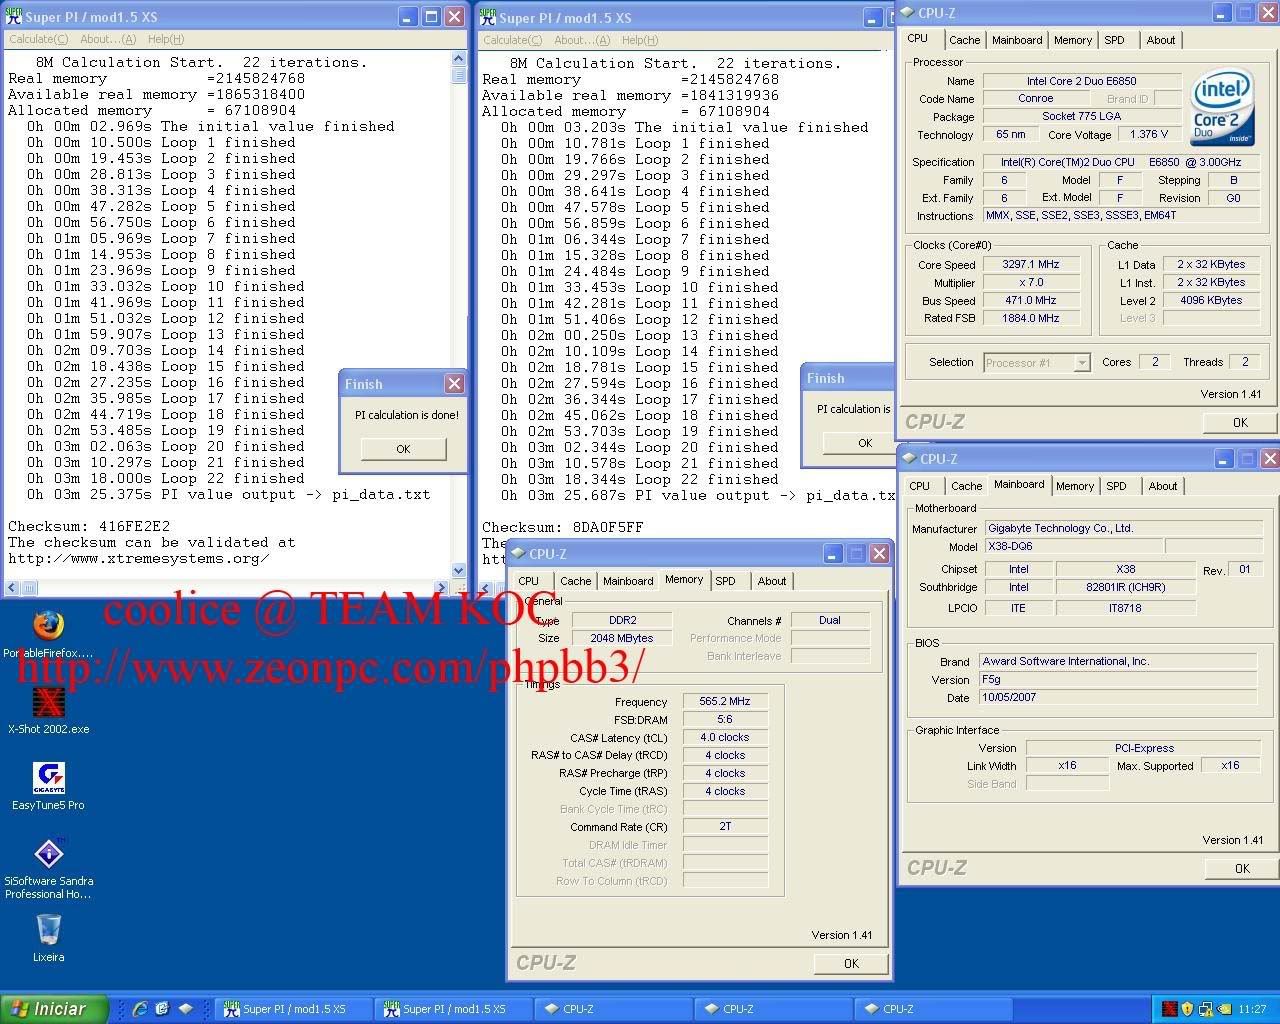Viewport: 1280px width, 1024px height.
Task: Click the red X-Shot system tray icon
Action: (1170, 1009)
